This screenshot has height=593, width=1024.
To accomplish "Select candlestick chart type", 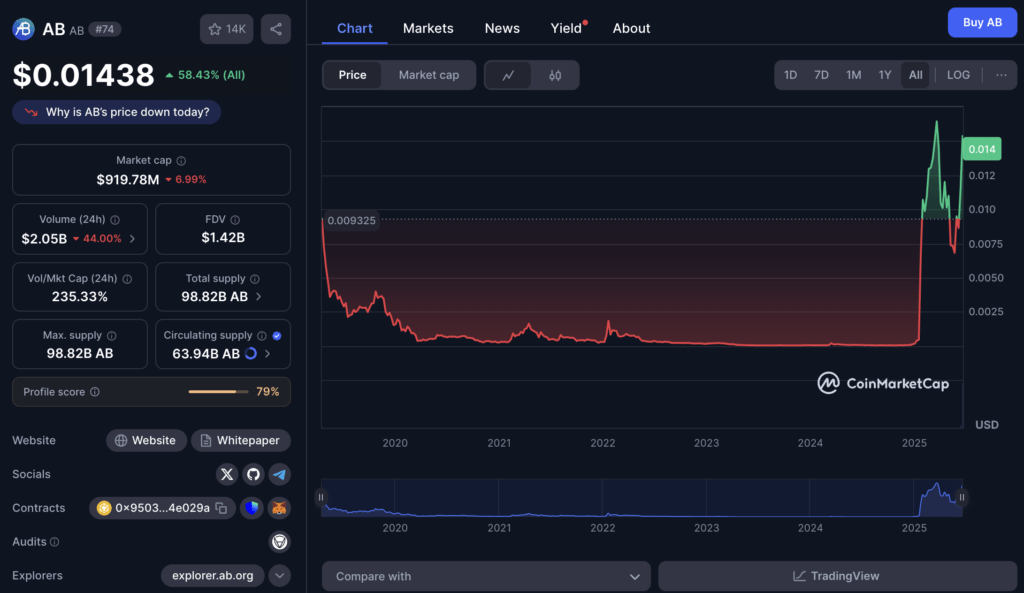I will tap(555, 75).
